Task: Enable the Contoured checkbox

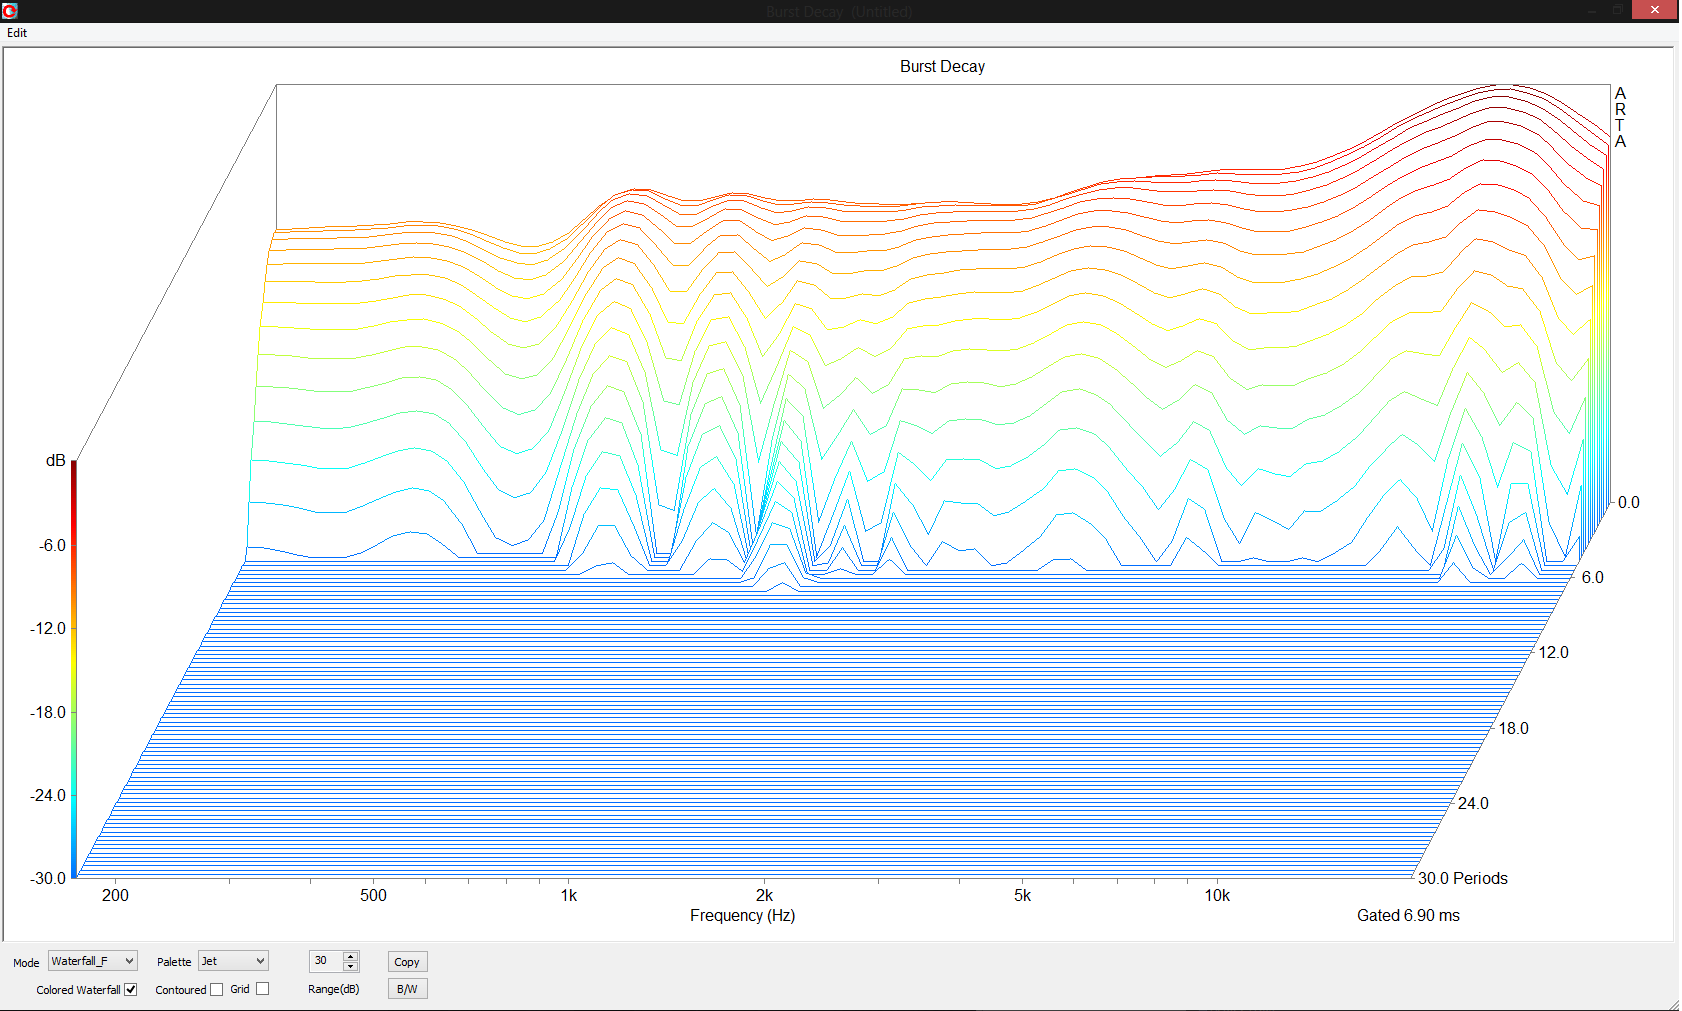Action: [216, 990]
